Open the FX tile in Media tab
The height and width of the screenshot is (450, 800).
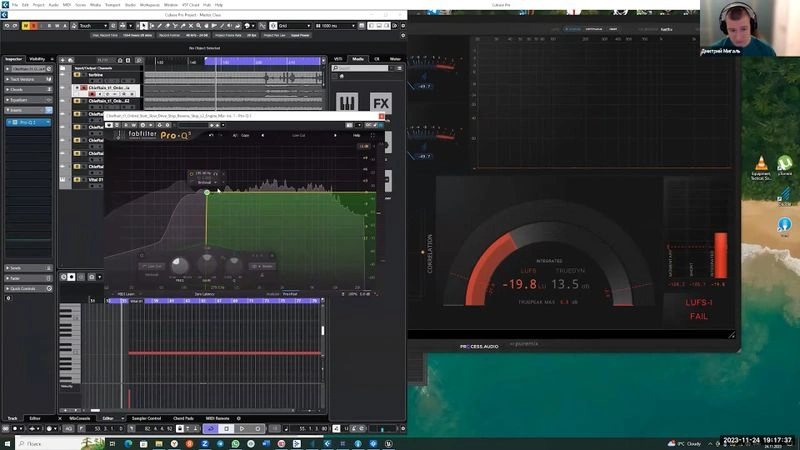pos(381,104)
